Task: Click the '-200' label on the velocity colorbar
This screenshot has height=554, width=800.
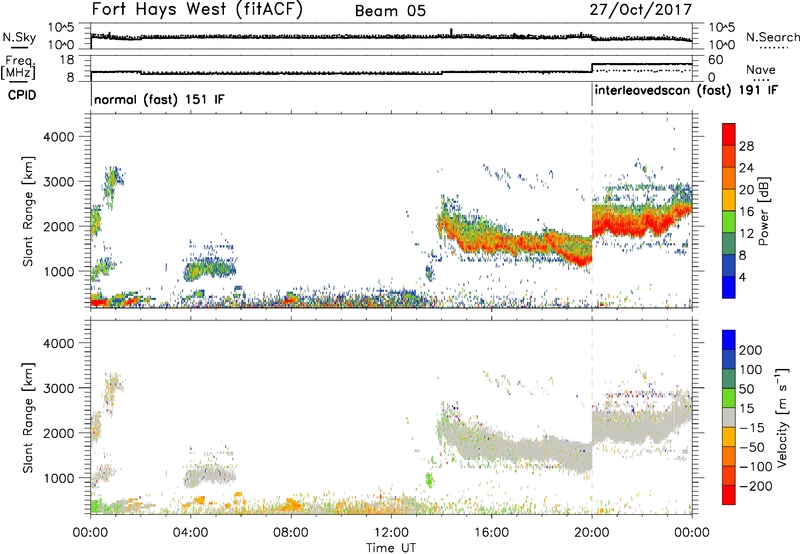Action: [755, 486]
